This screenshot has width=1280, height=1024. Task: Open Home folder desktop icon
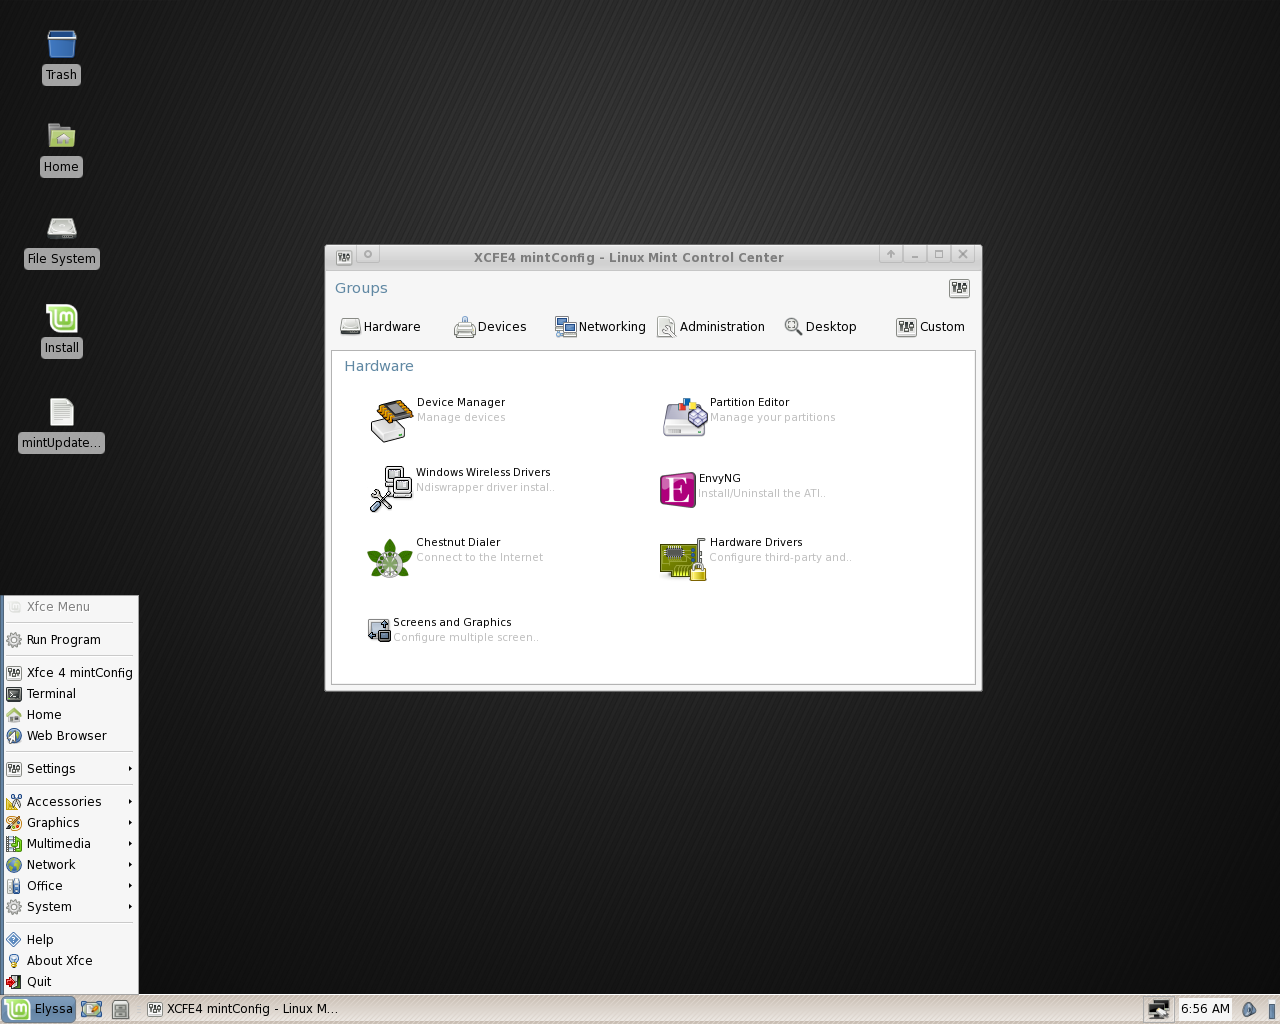61,136
